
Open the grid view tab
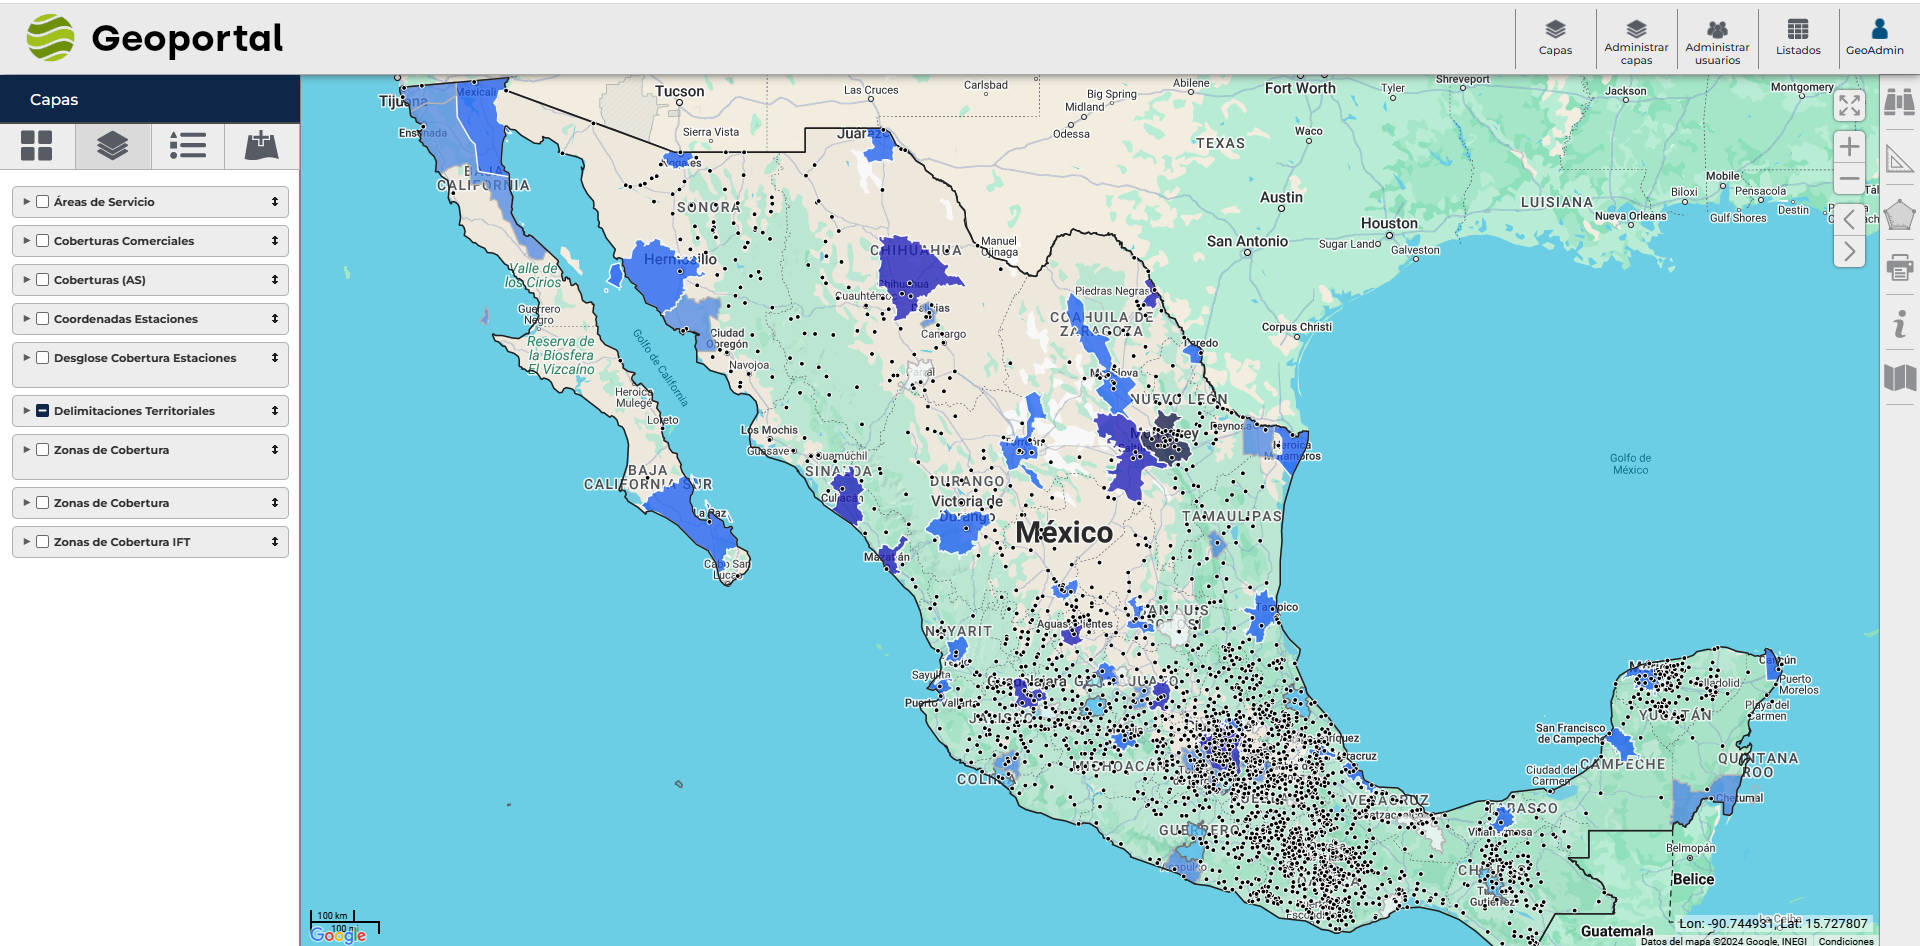[37, 146]
